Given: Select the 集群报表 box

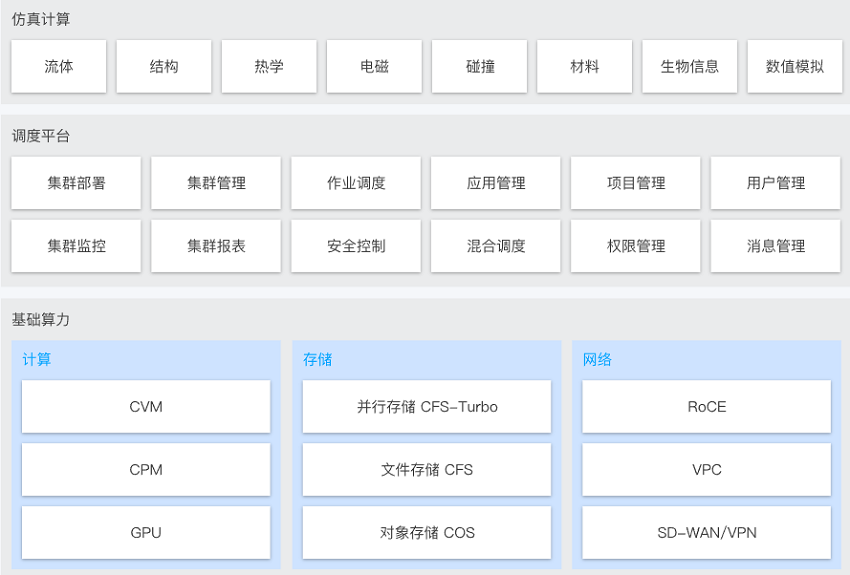Looking at the screenshot, I should pyautogui.click(x=216, y=246).
